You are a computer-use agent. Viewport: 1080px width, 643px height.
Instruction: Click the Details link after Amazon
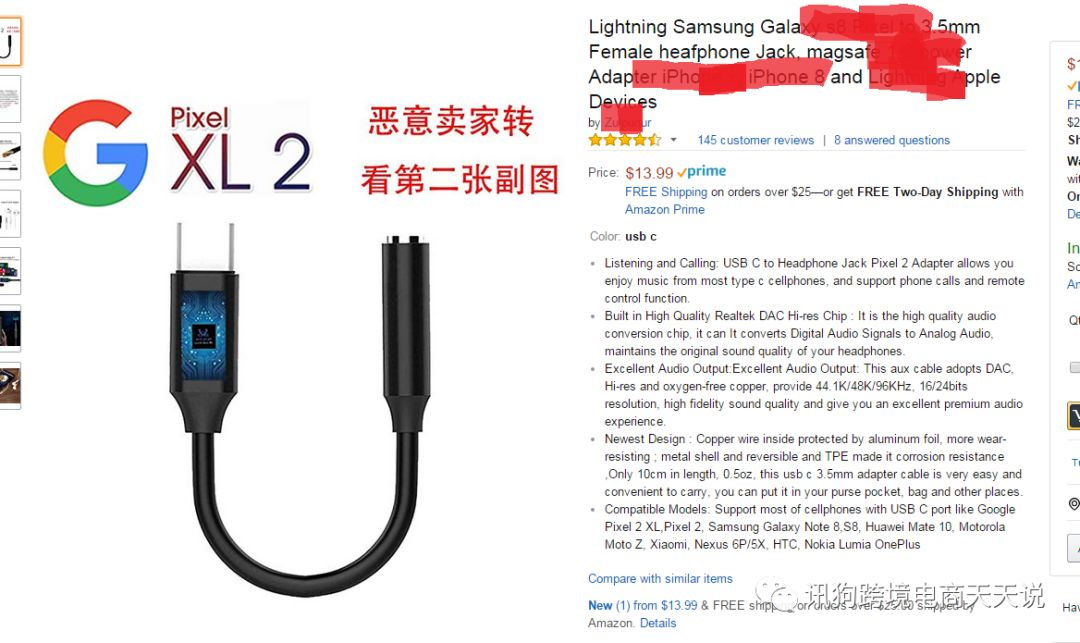(658, 623)
